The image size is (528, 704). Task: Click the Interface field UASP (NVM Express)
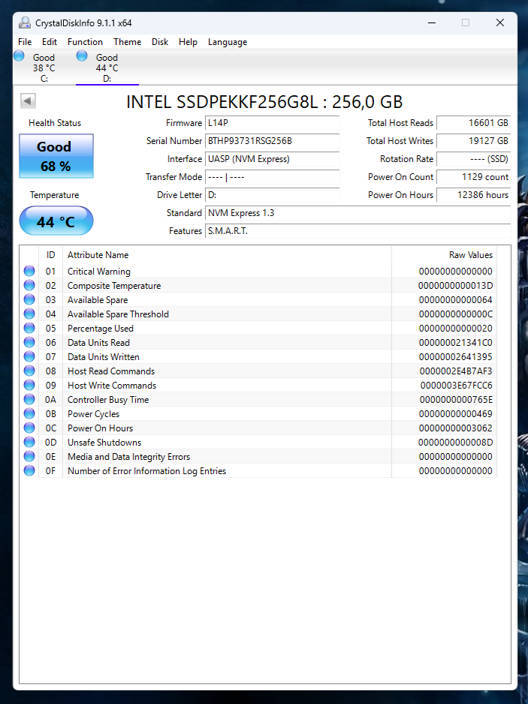pyautogui.click(x=272, y=158)
